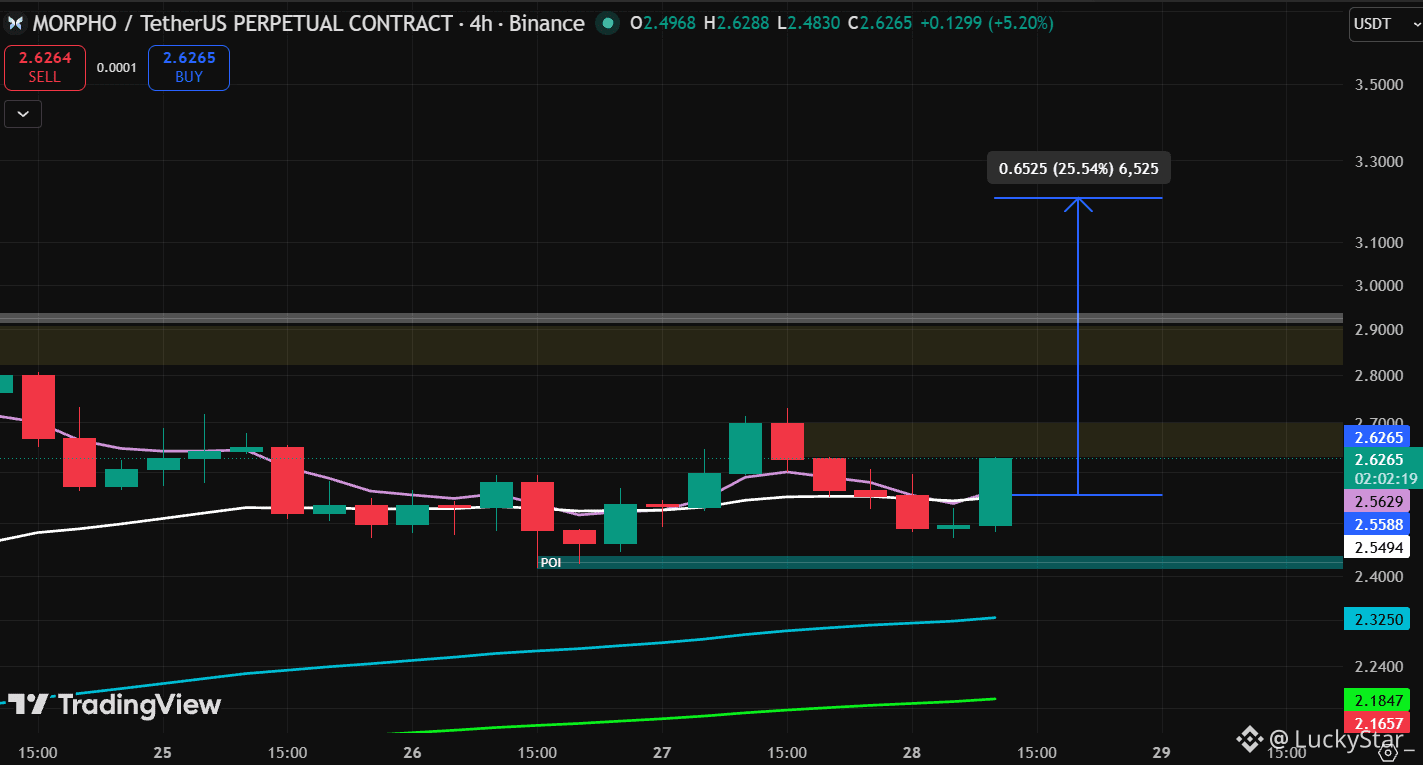Image resolution: width=1423 pixels, height=765 pixels.
Task: Click the open value O2.4968
Action: click(665, 23)
